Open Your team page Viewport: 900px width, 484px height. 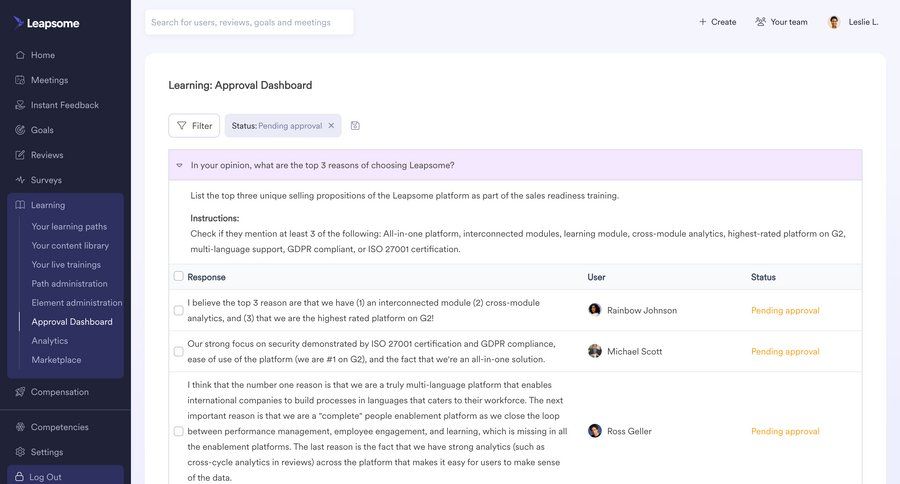click(x=781, y=22)
